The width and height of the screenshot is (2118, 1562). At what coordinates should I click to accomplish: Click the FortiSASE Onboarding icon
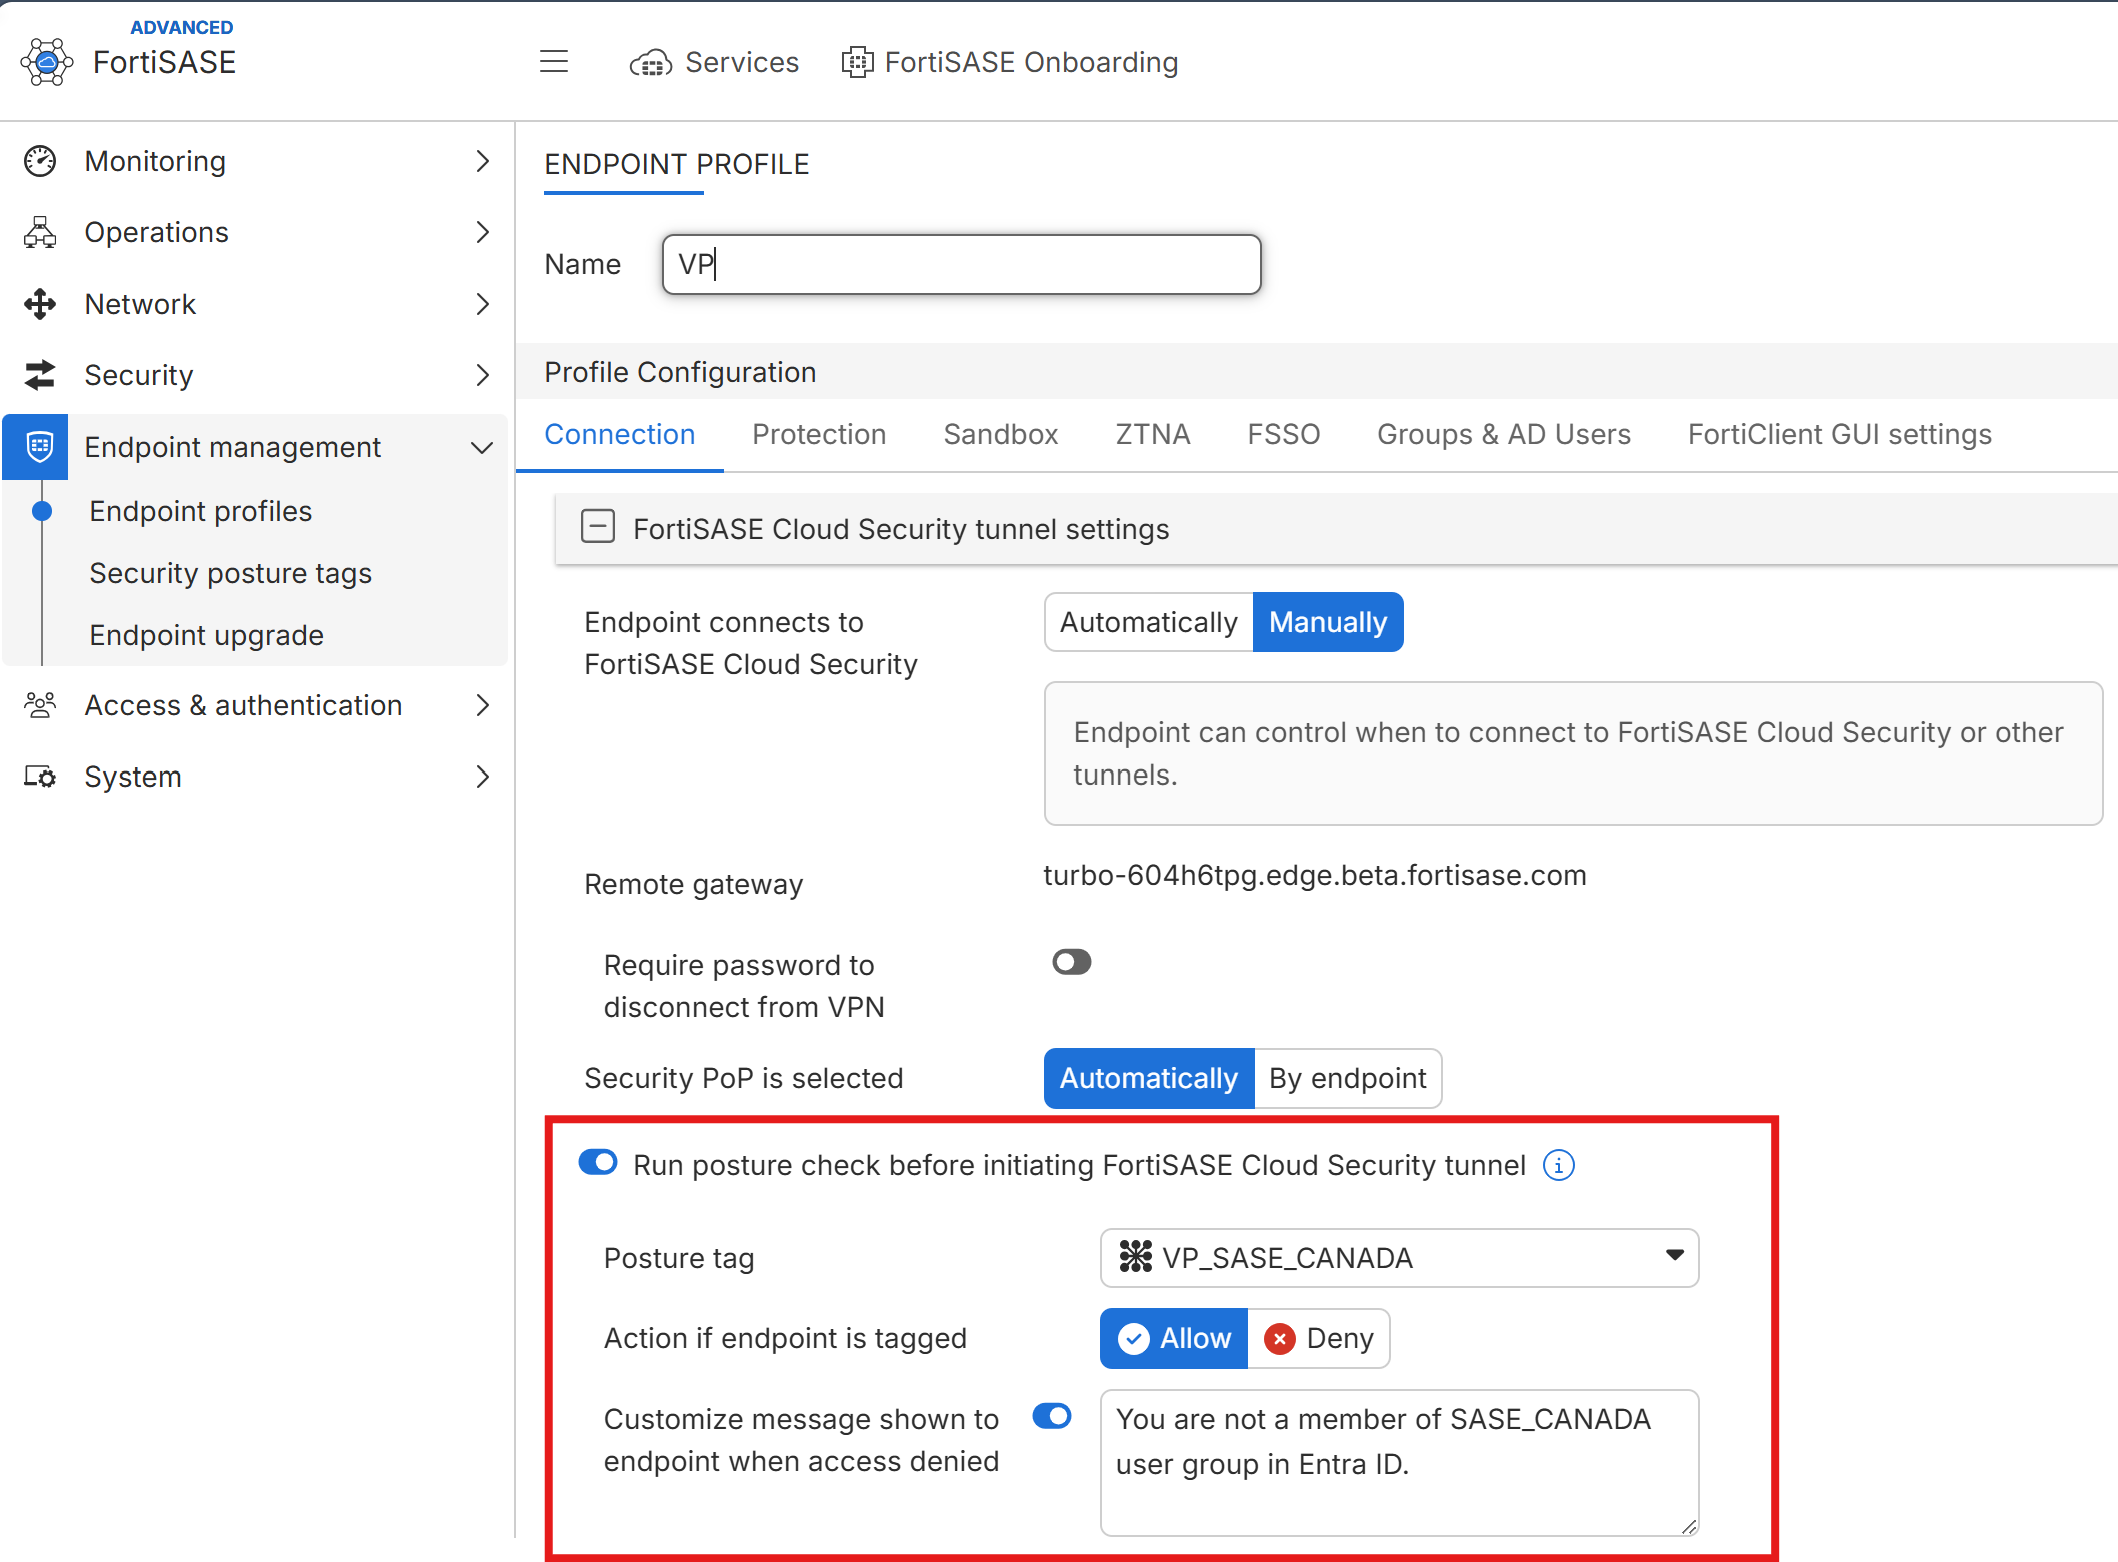pos(857,62)
